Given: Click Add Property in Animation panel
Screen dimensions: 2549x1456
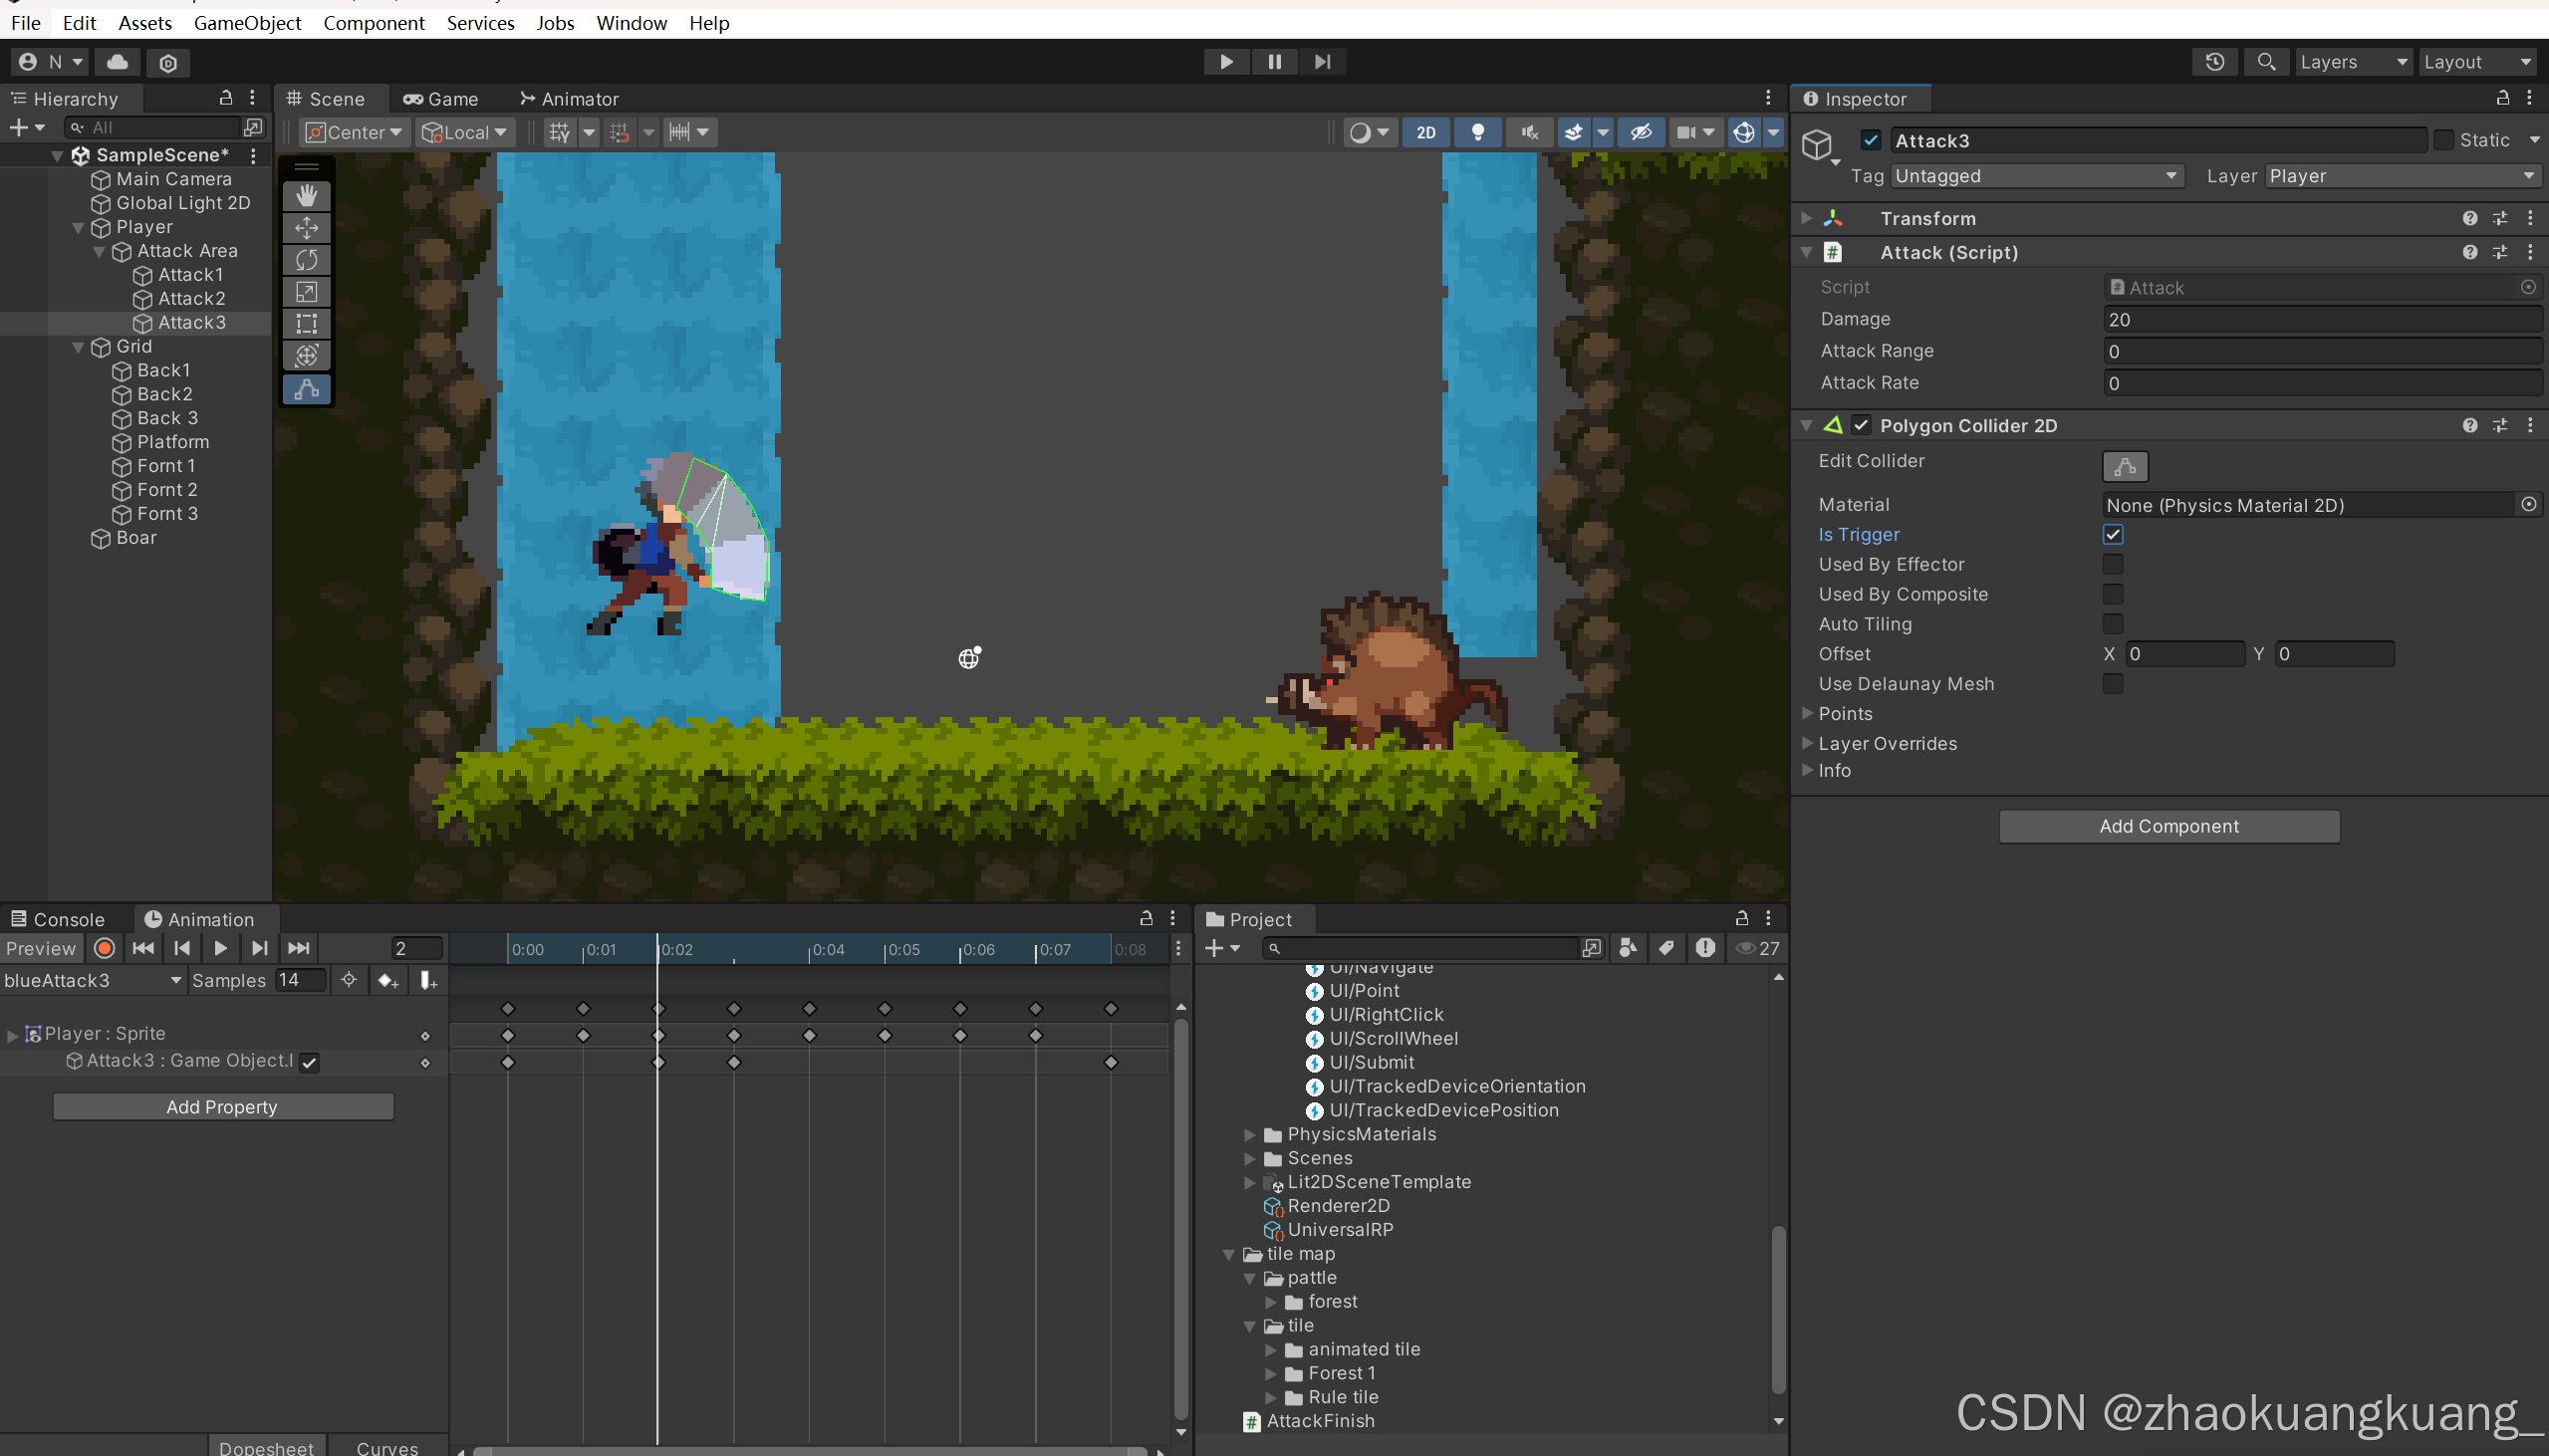Looking at the screenshot, I should pyautogui.click(x=222, y=1107).
